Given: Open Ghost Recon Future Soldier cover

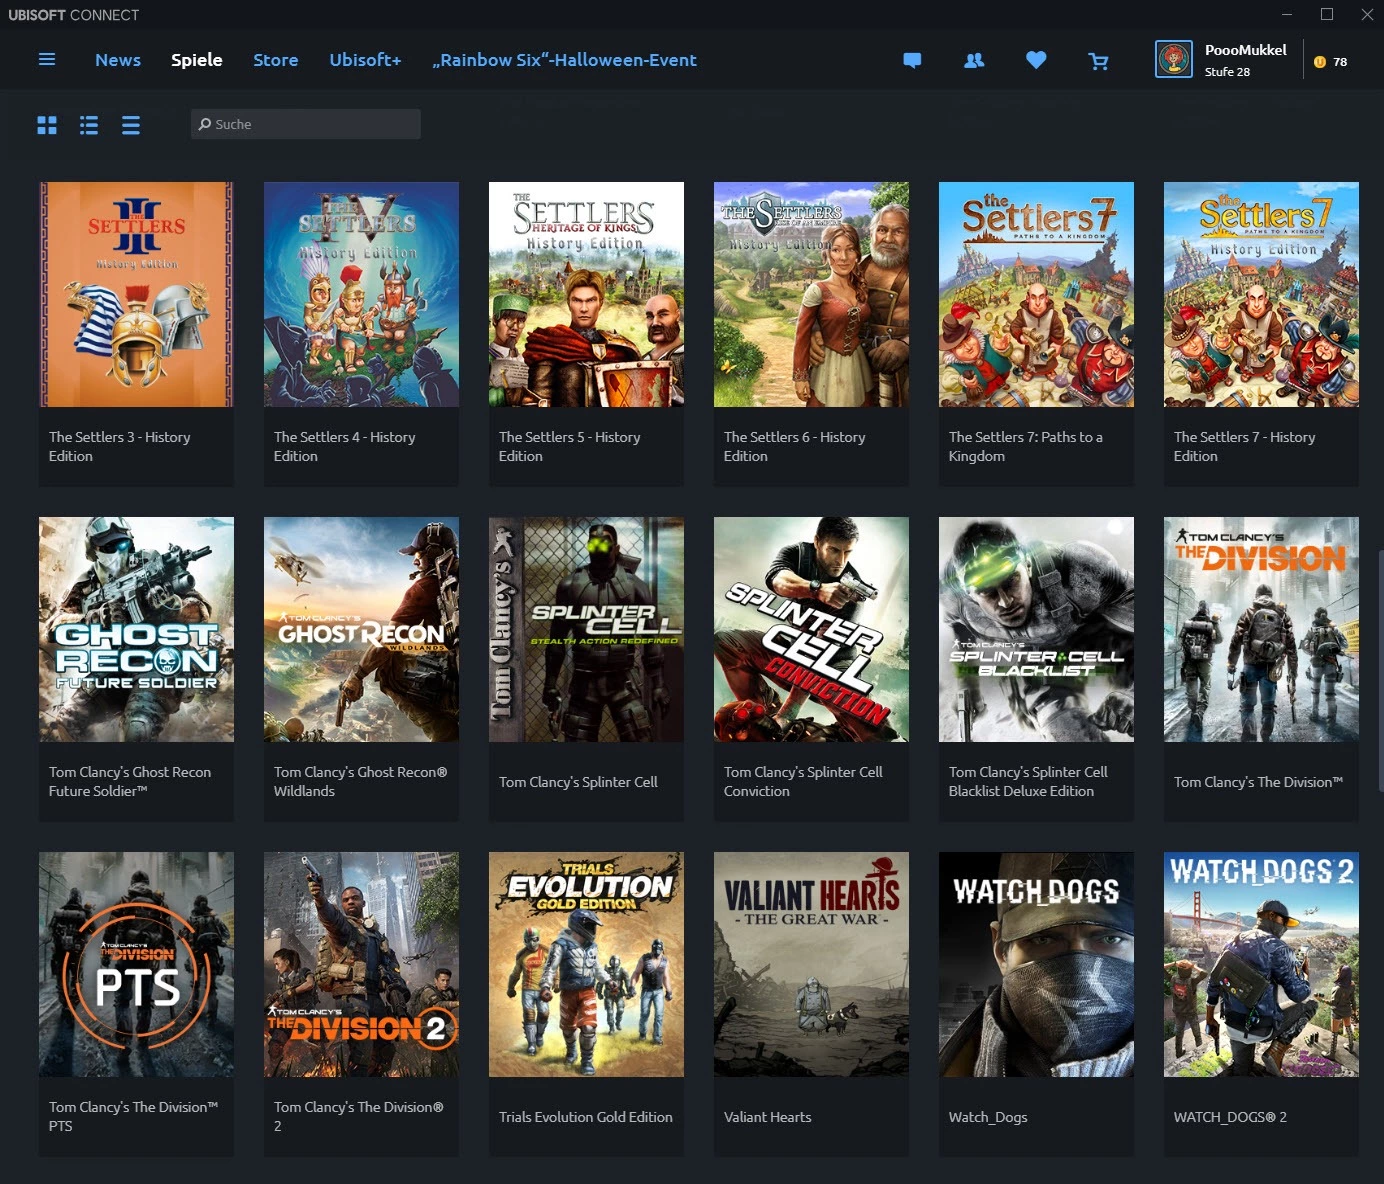Looking at the screenshot, I should [136, 629].
